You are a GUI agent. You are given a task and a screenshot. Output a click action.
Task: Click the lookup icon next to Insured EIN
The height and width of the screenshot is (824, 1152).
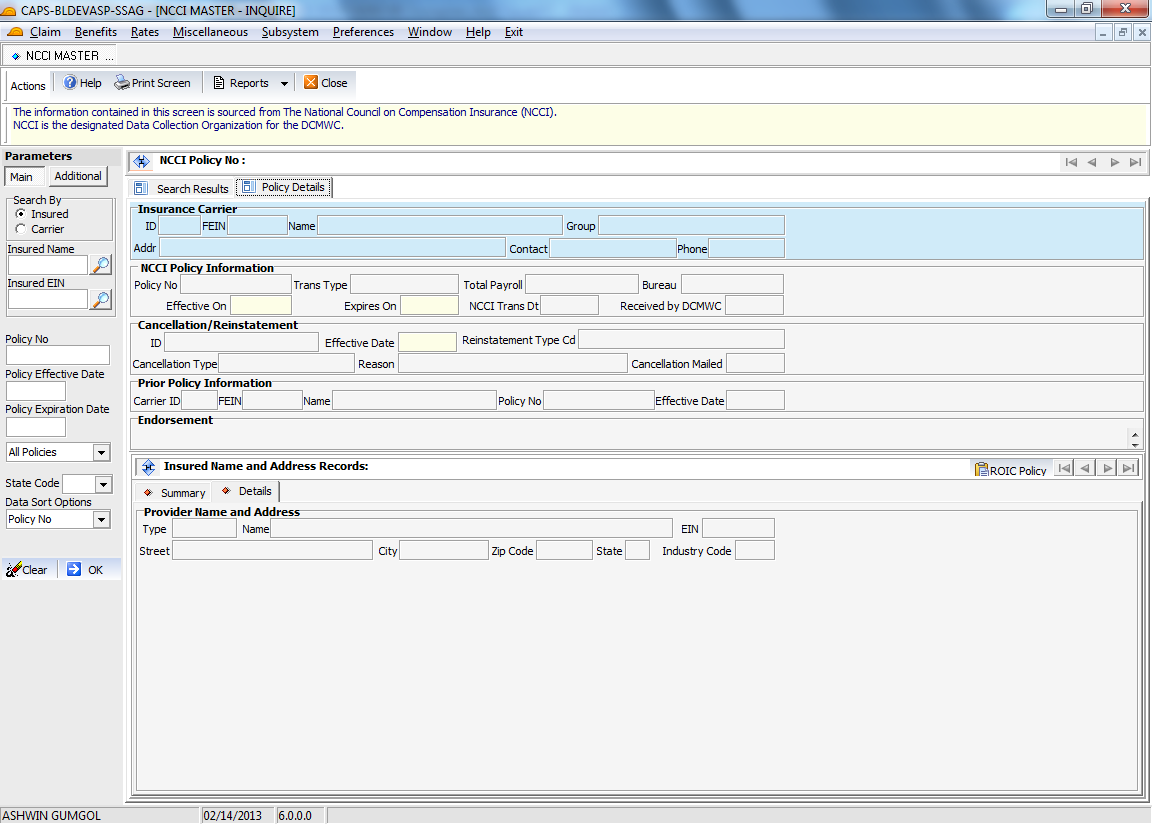(101, 299)
